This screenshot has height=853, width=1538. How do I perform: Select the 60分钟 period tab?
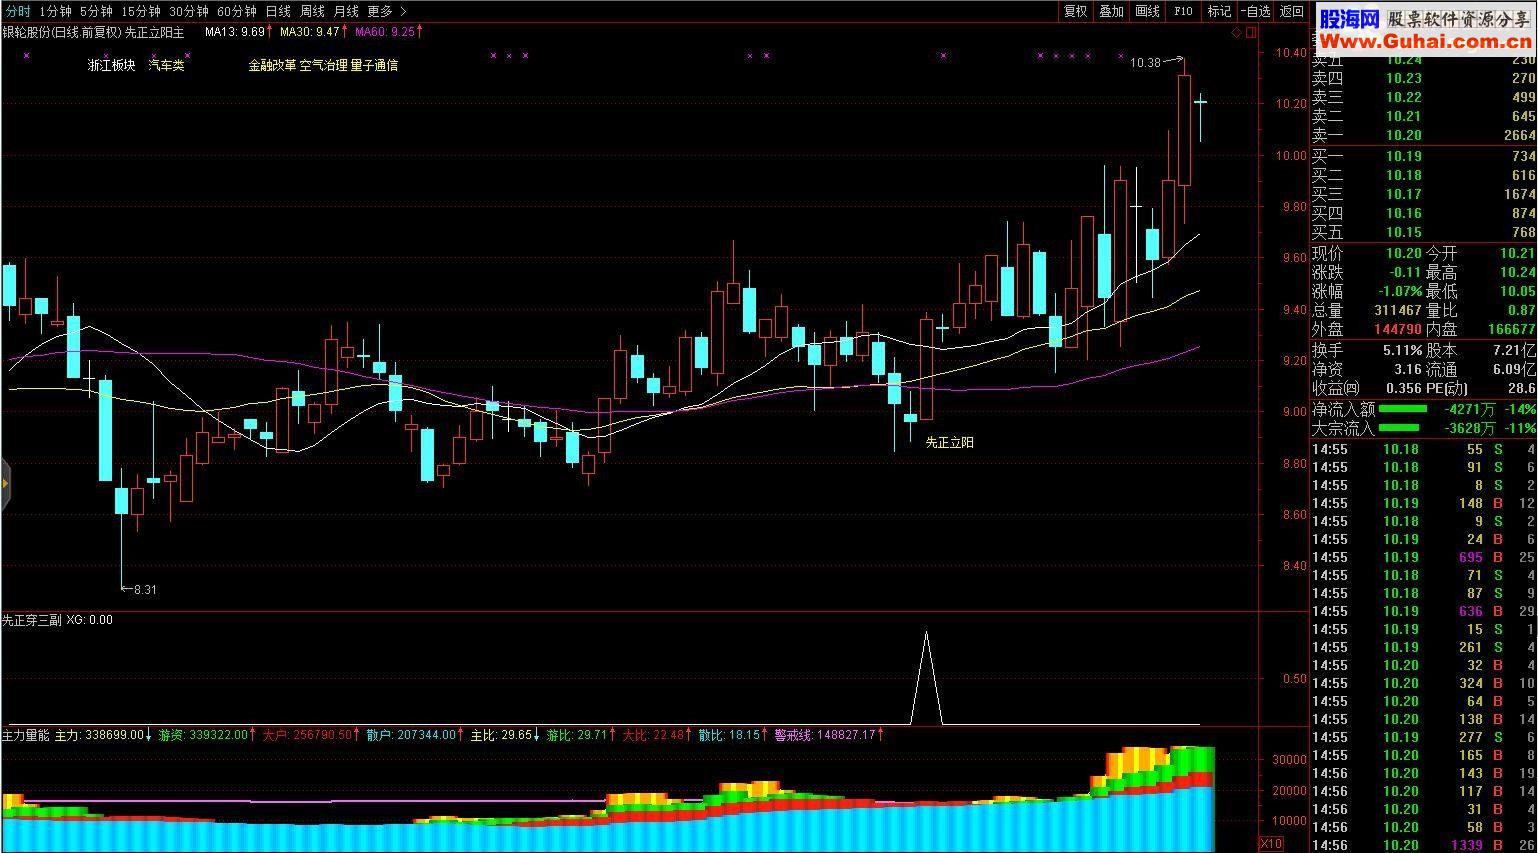pyautogui.click(x=237, y=11)
